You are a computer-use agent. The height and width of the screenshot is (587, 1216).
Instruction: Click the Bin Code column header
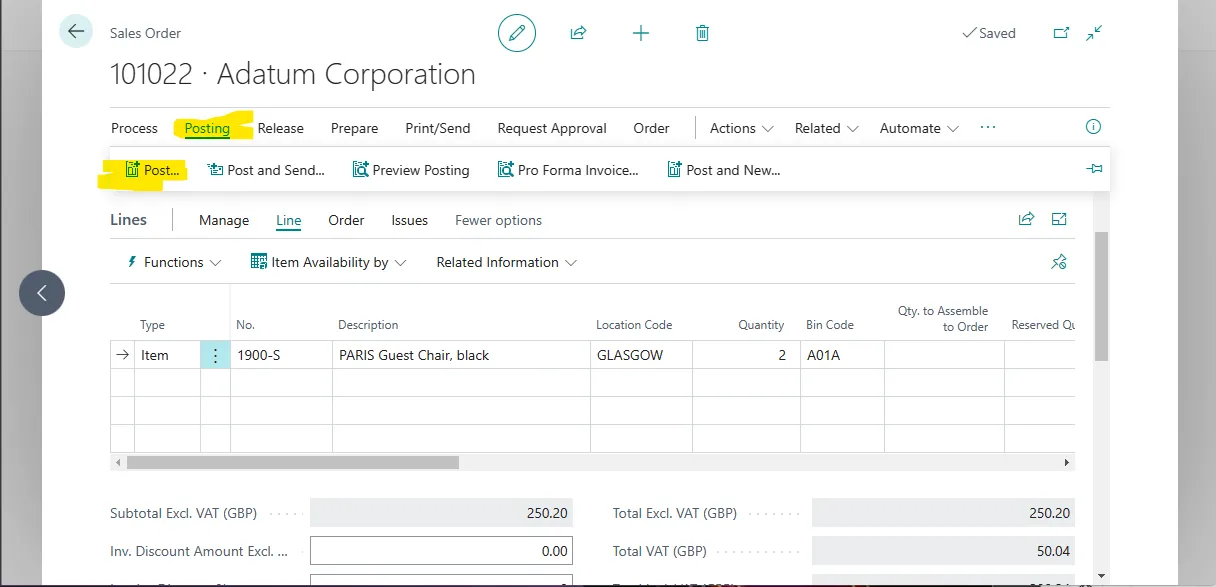click(830, 325)
